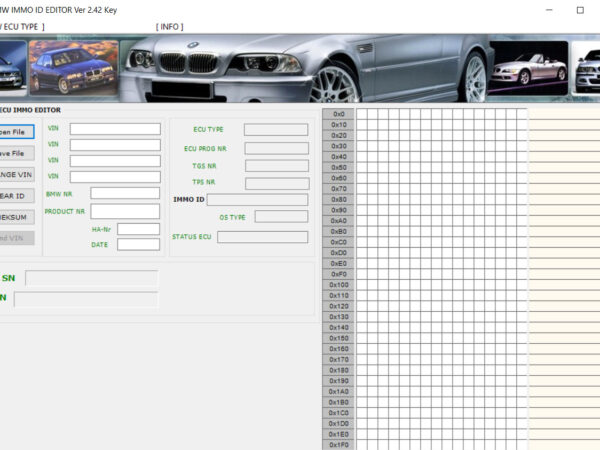Focus the second VIN input field
The height and width of the screenshot is (450, 600).
tap(115, 145)
